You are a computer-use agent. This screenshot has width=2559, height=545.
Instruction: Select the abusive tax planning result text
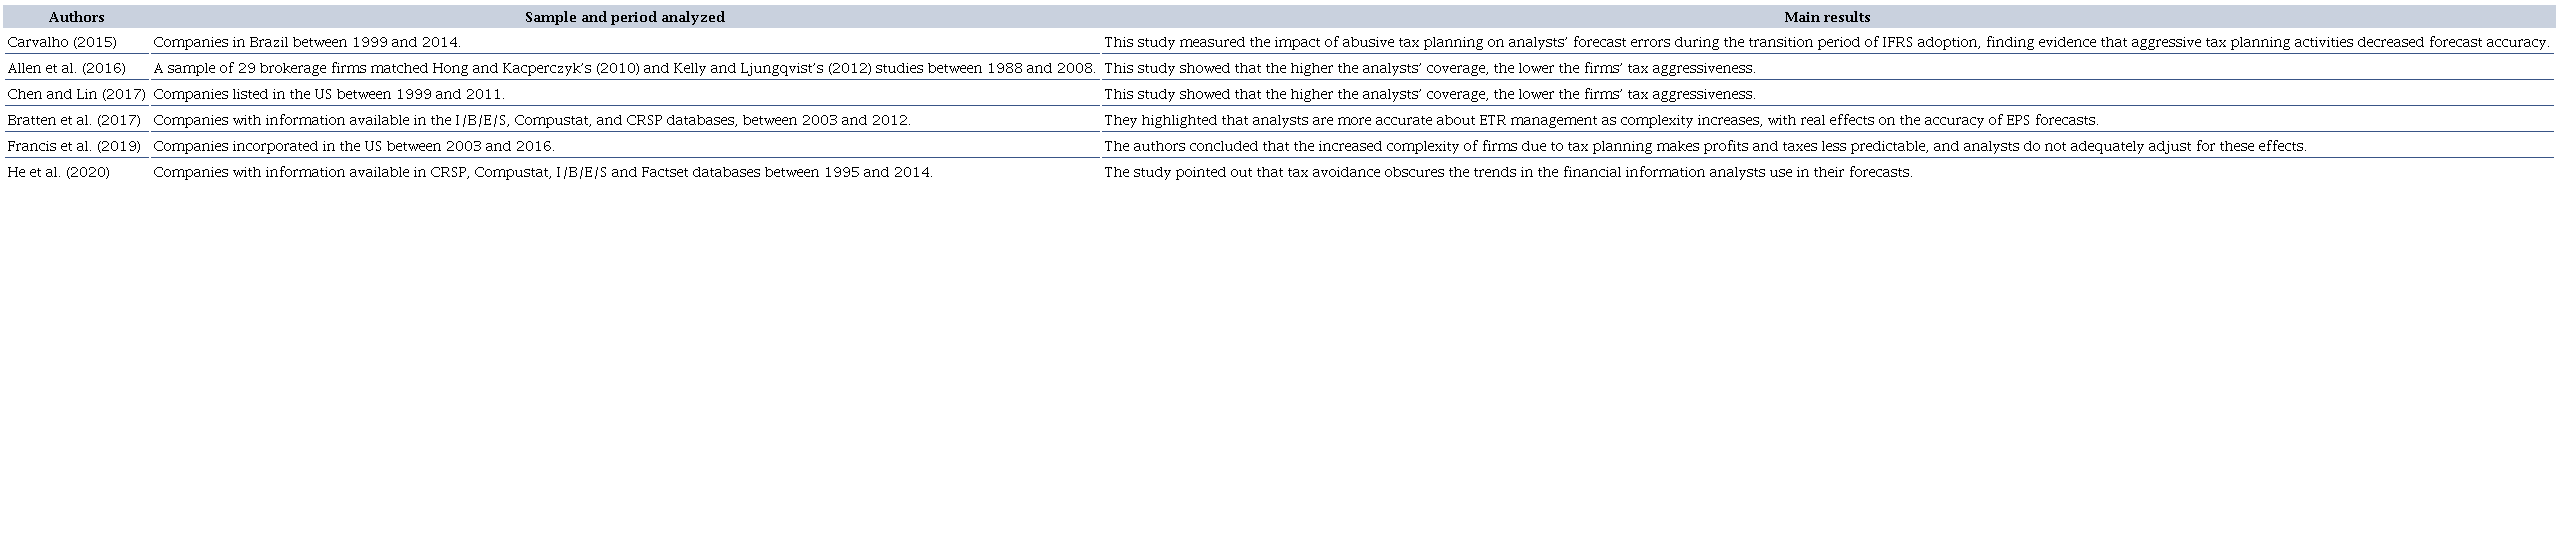(1827, 42)
